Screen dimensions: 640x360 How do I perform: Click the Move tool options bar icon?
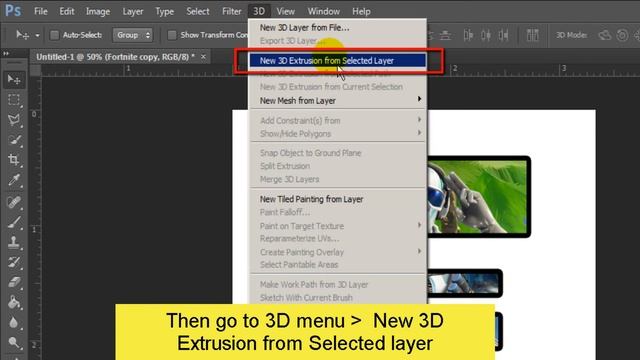click(x=22, y=35)
